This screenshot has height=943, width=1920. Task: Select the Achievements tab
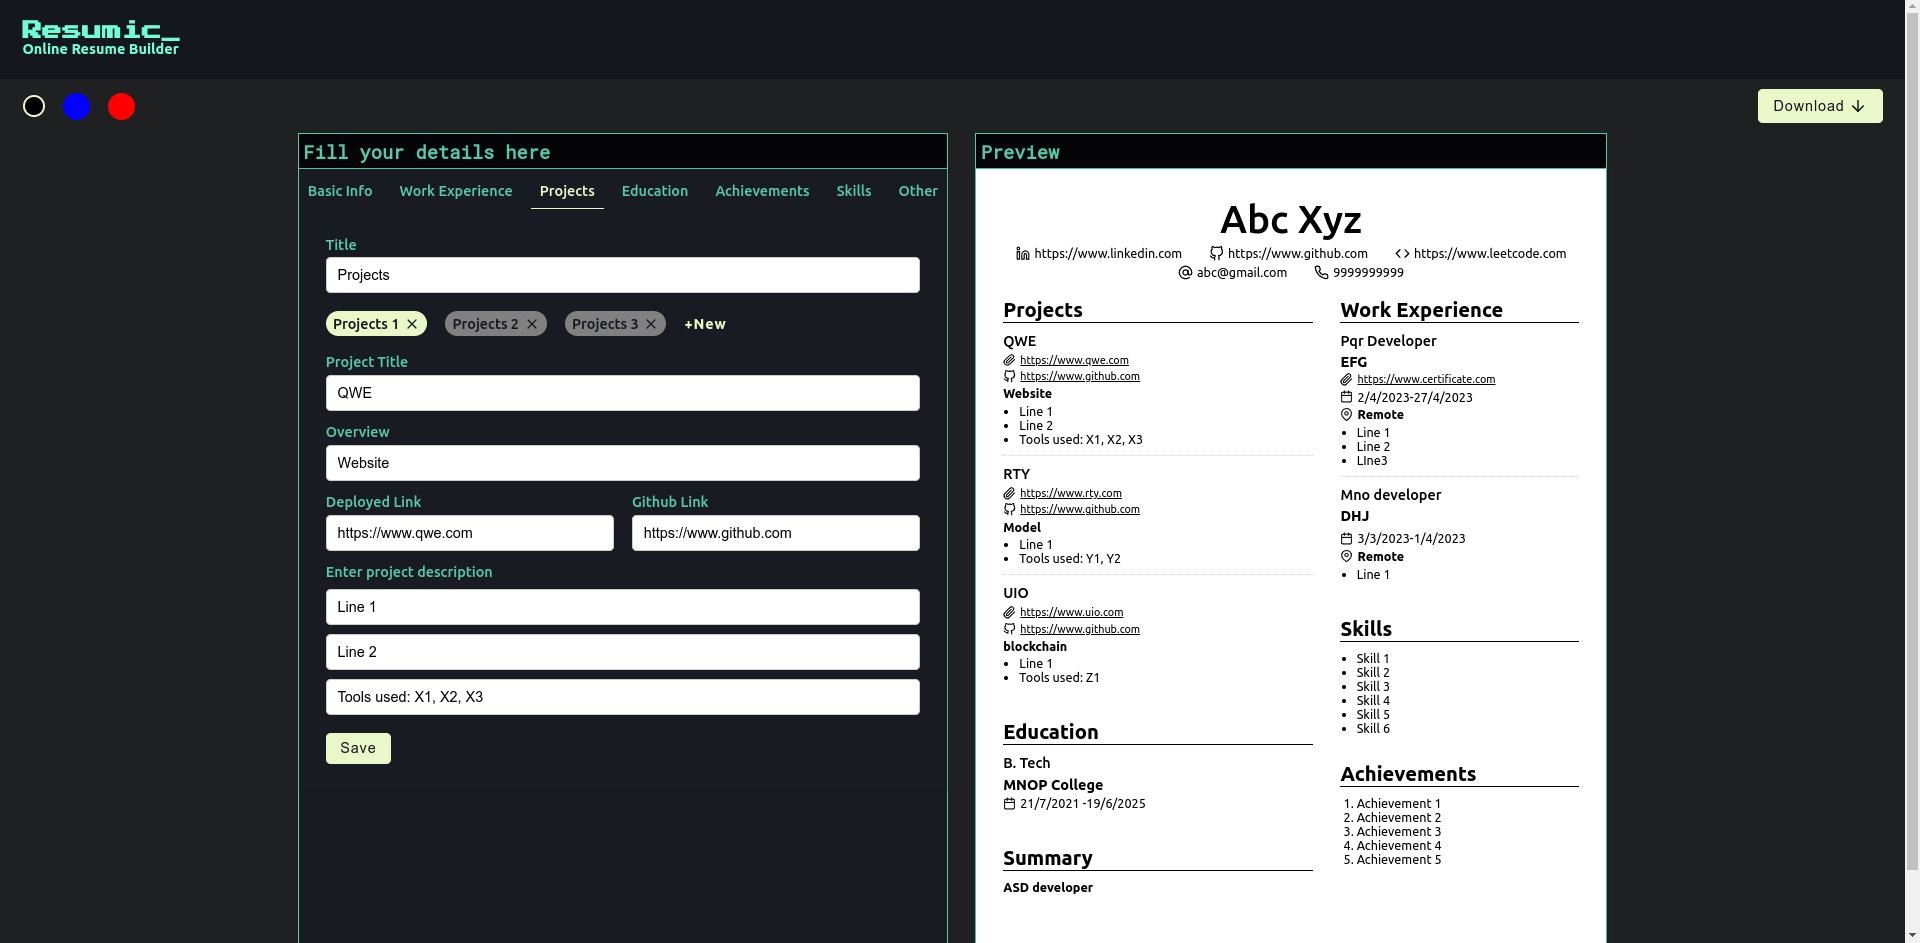pos(762,191)
